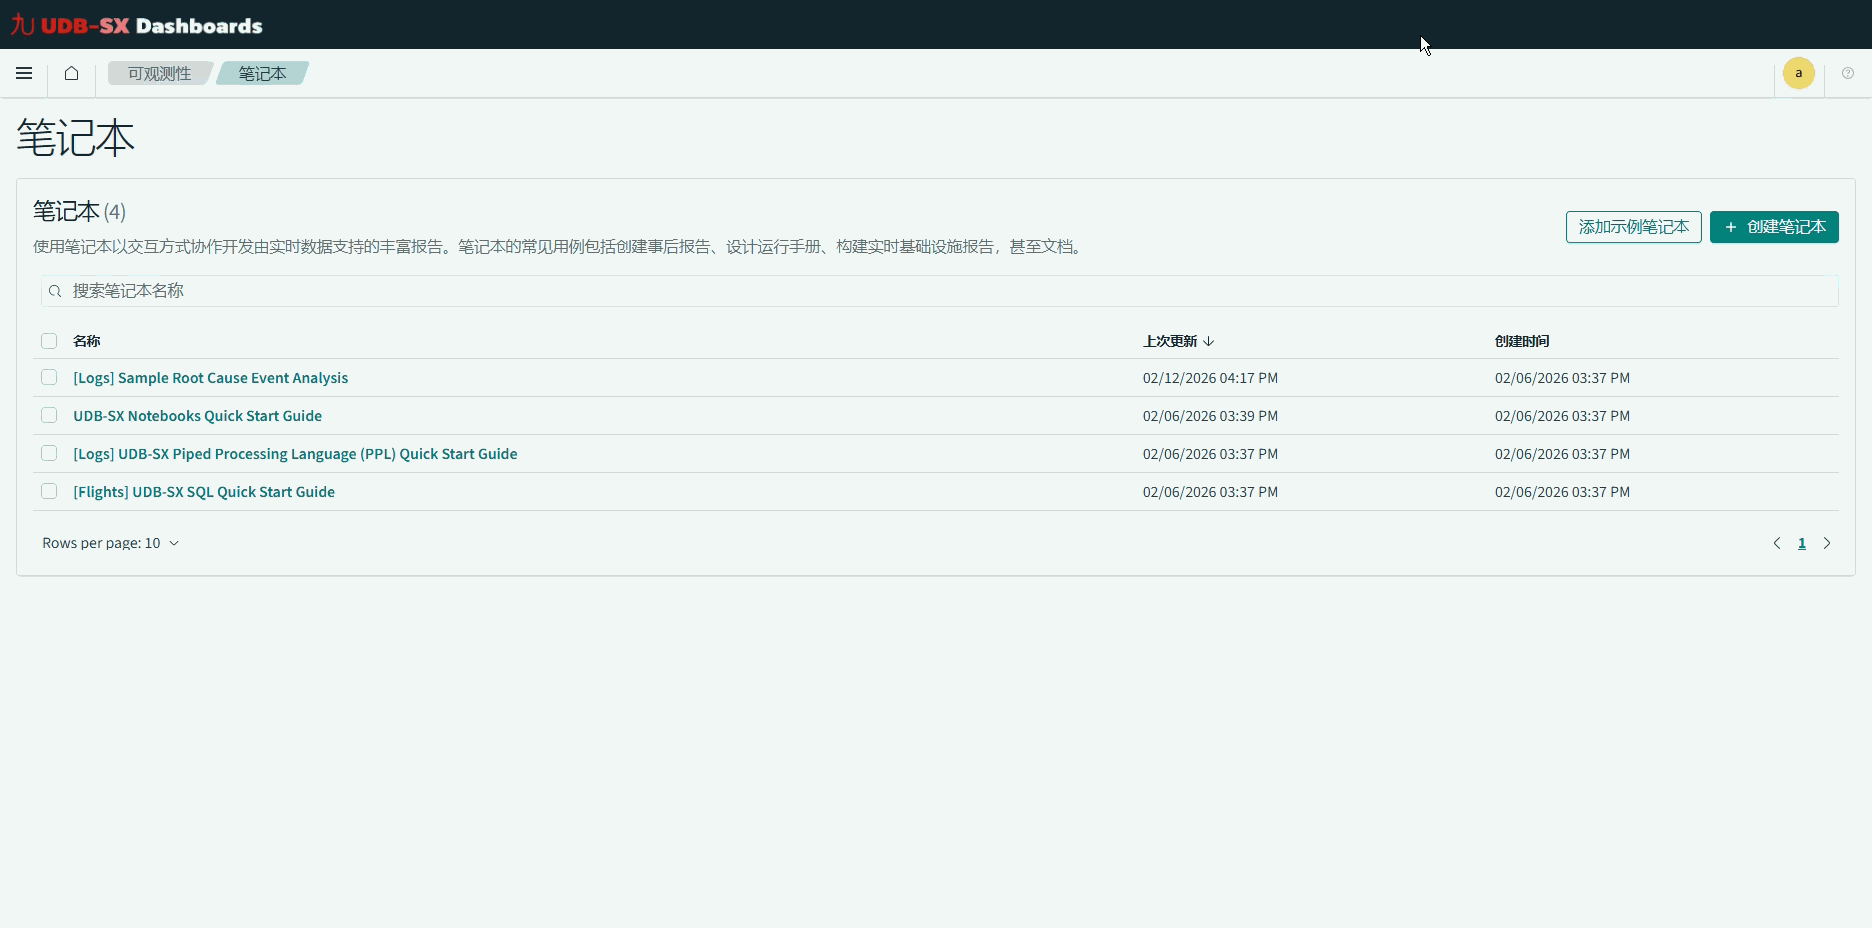Open UDB-SX Notebooks Quick Start Guide

tap(197, 416)
